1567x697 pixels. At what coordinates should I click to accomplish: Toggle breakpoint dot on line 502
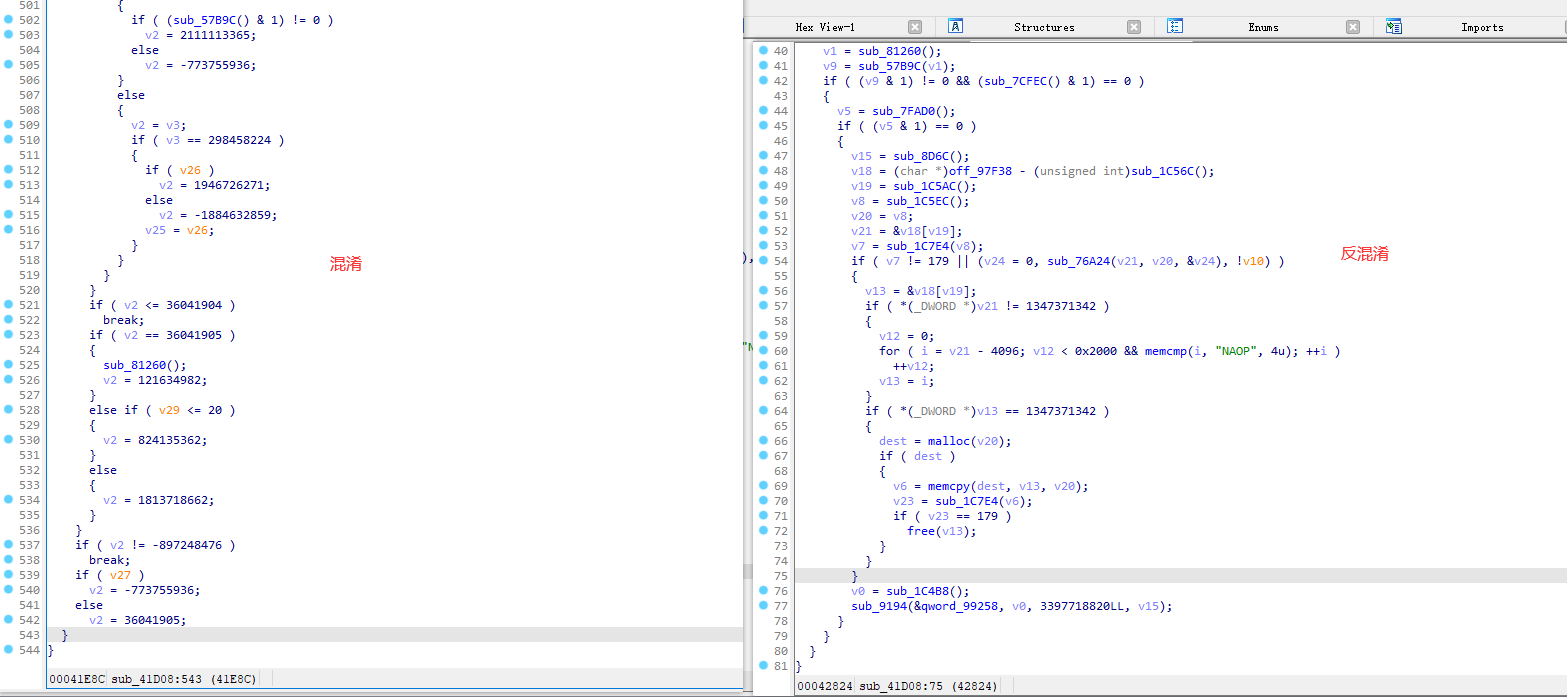[8, 20]
